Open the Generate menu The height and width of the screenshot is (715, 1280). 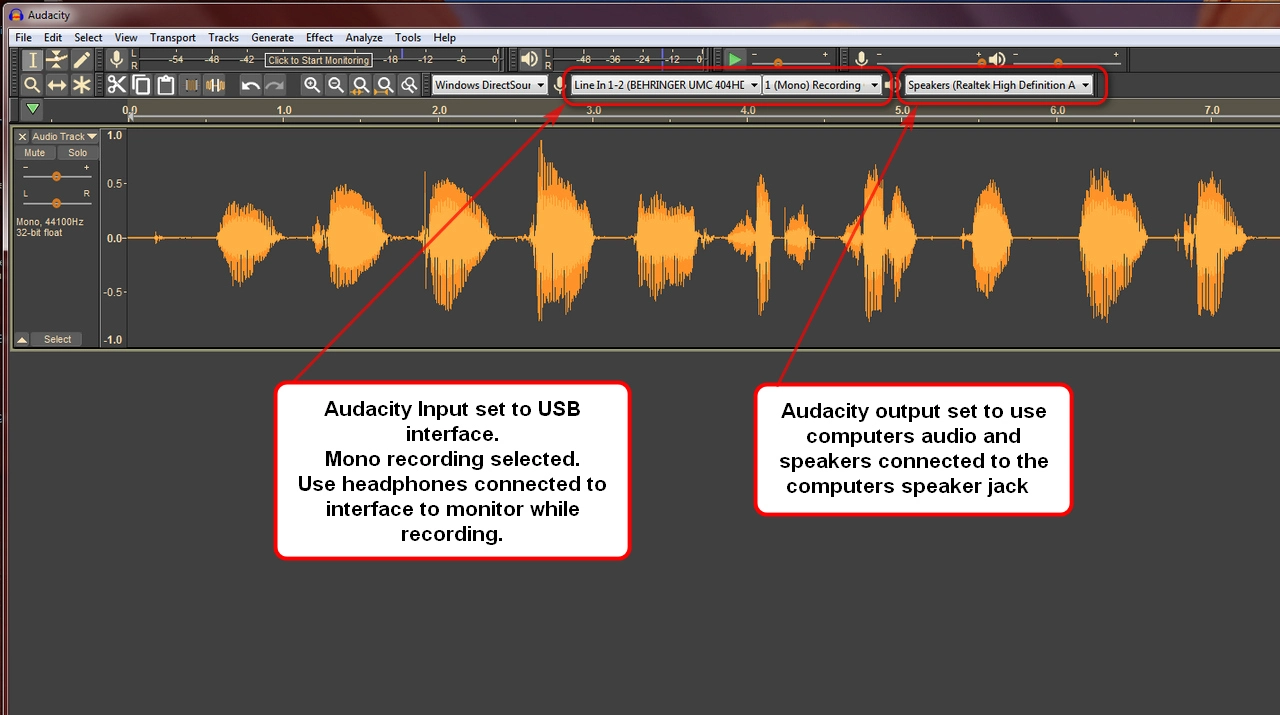tap(272, 38)
